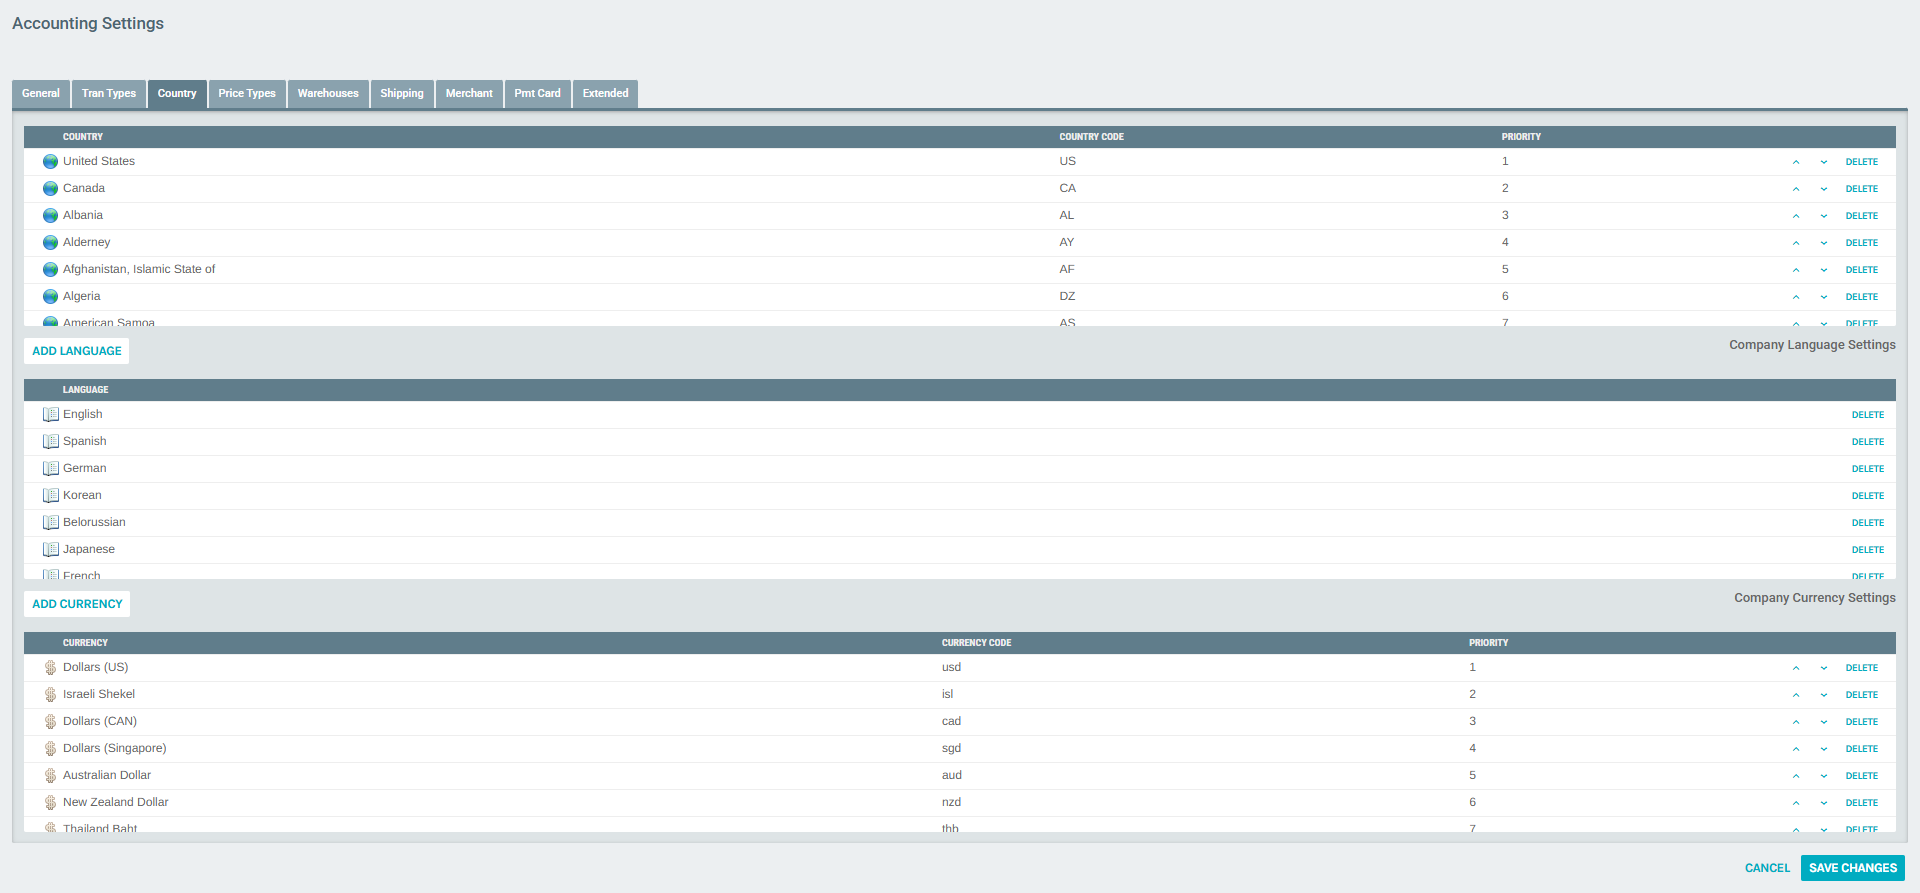The height and width of the screenshot is (893, 1920).
Task: Click the currency icon beside Australian Dollar
Action: (50, 776)
